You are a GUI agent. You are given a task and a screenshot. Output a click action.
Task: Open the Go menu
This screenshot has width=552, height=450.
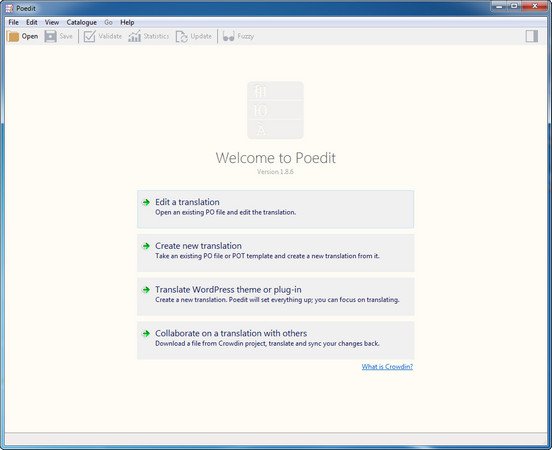point(108,22)
